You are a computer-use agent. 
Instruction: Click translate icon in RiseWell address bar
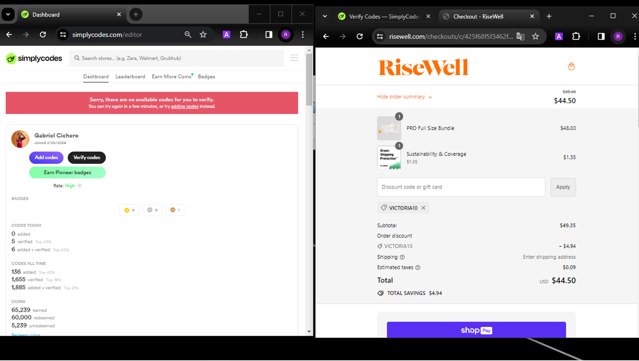click(x=520, y=36)
